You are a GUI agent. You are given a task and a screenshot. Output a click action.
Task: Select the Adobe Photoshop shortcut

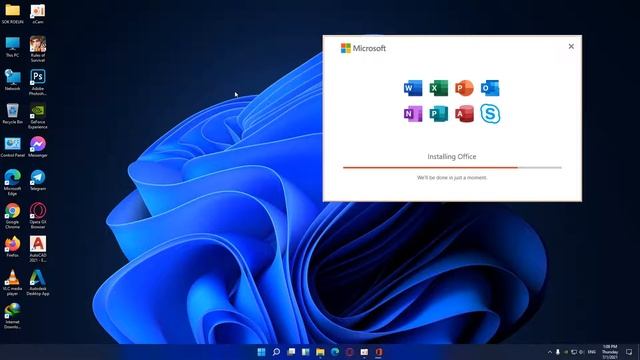pos(38,82)
